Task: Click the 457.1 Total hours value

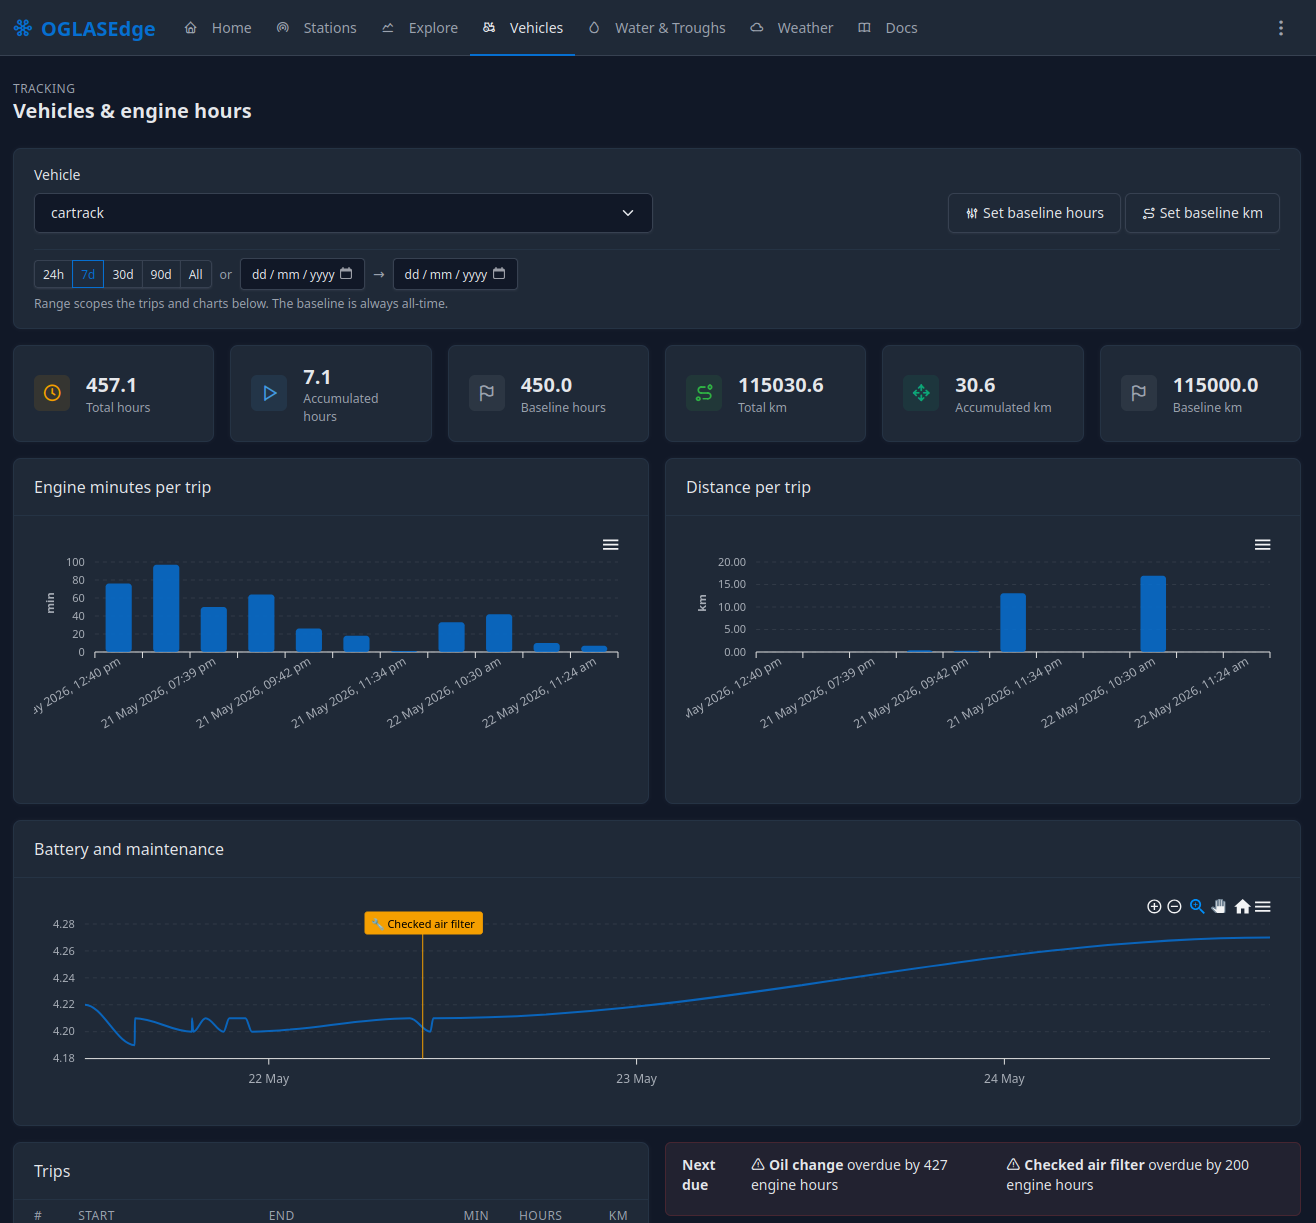Action: click(111, 385)
